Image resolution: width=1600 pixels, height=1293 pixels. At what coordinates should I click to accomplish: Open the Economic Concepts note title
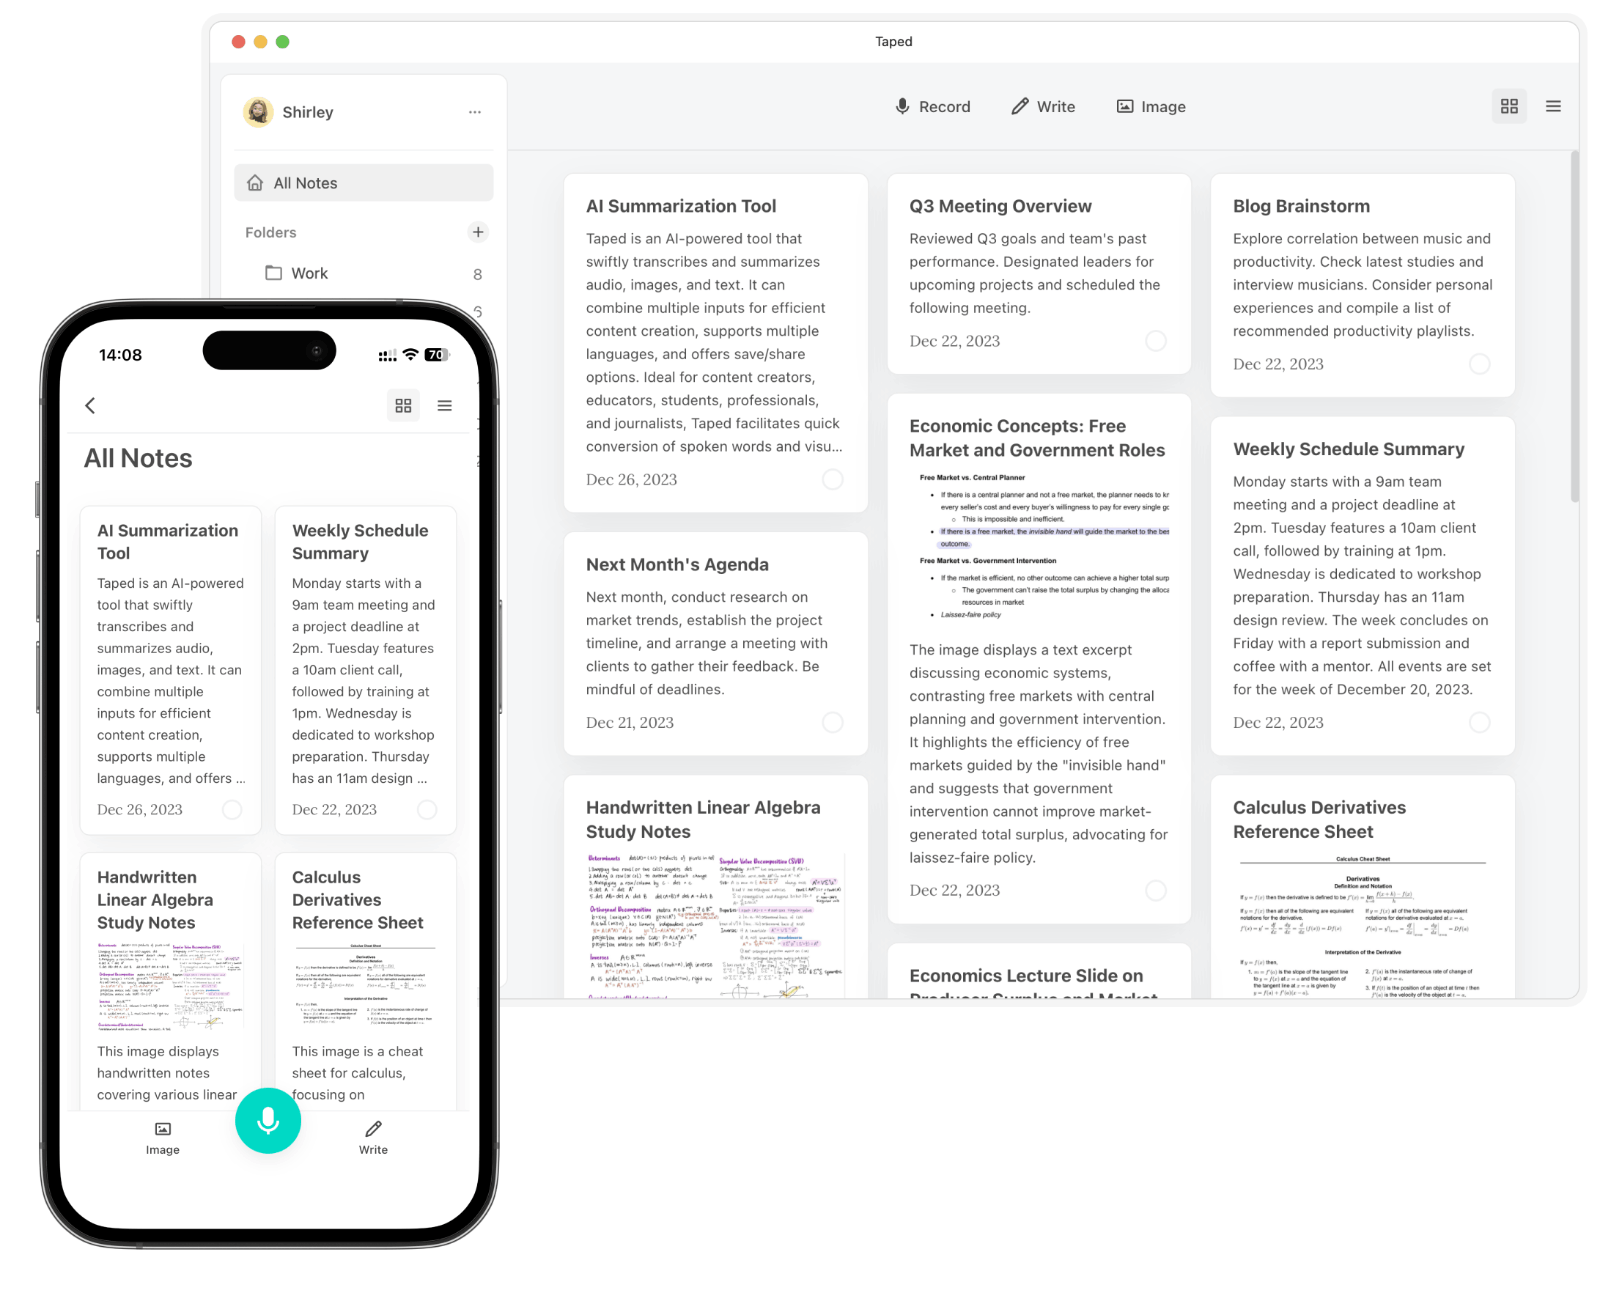(x=1037, y=438)
